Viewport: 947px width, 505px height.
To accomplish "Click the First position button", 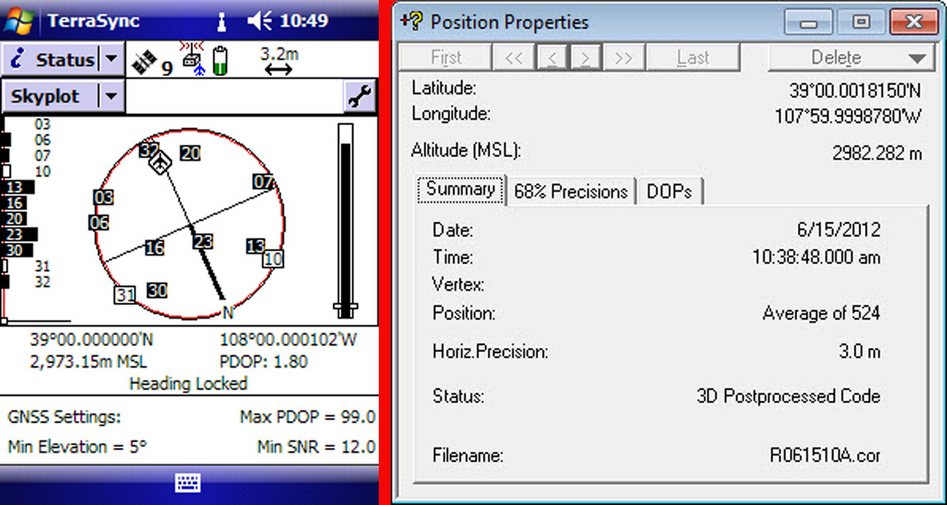I will (x=446, y=58).
